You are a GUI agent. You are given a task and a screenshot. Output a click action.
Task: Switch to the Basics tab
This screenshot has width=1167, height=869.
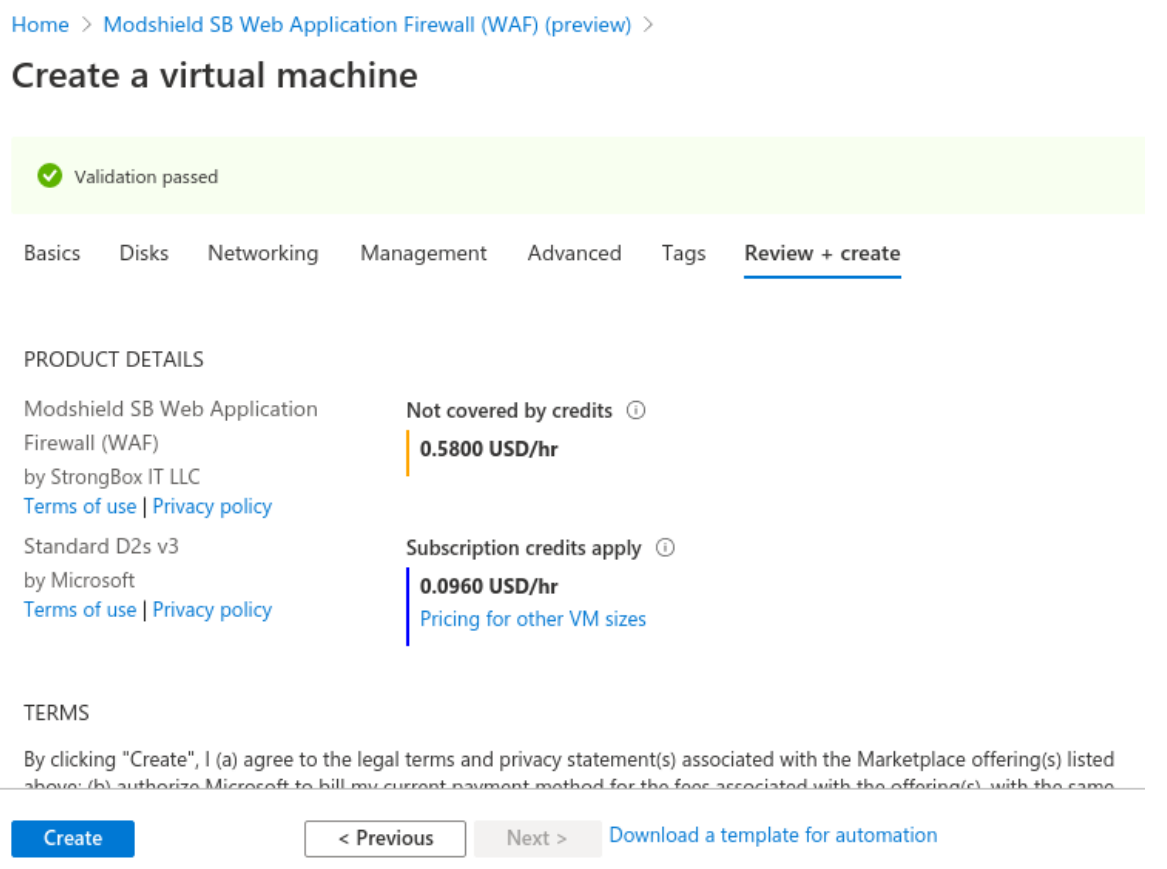coord(52,254)
